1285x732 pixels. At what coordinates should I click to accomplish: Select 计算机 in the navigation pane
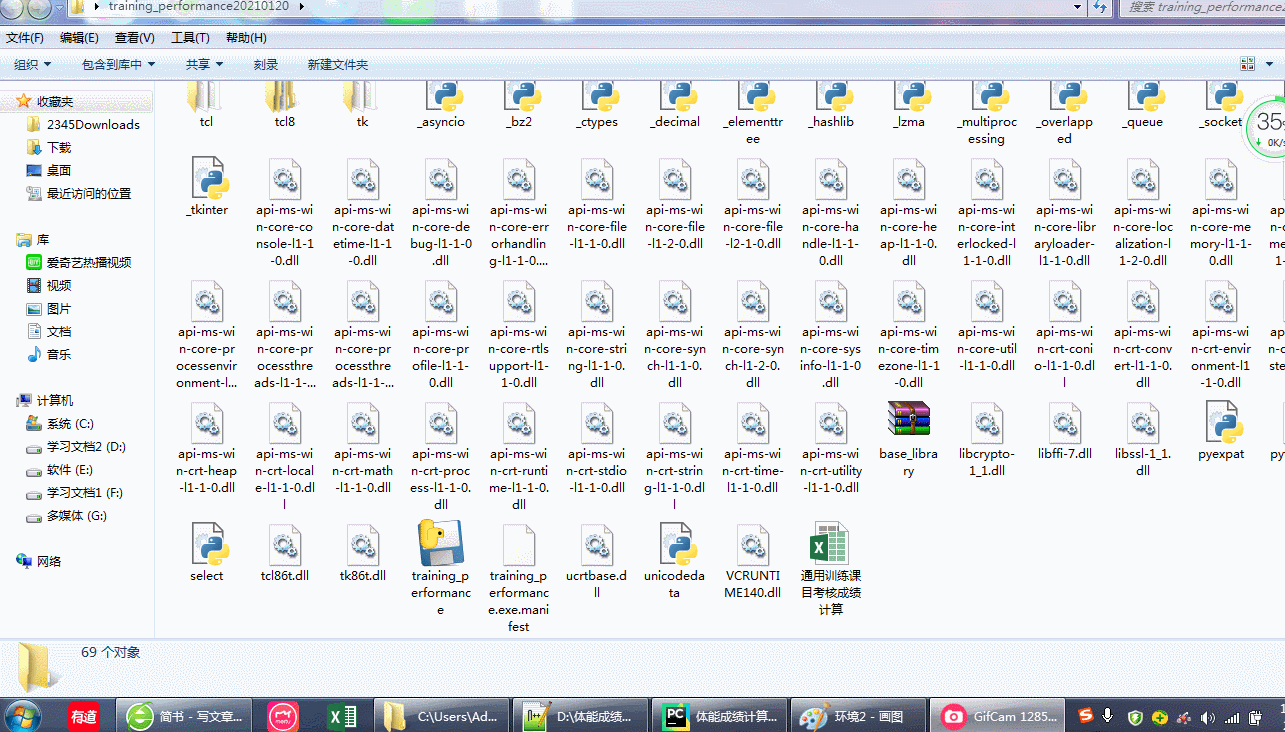54,400
